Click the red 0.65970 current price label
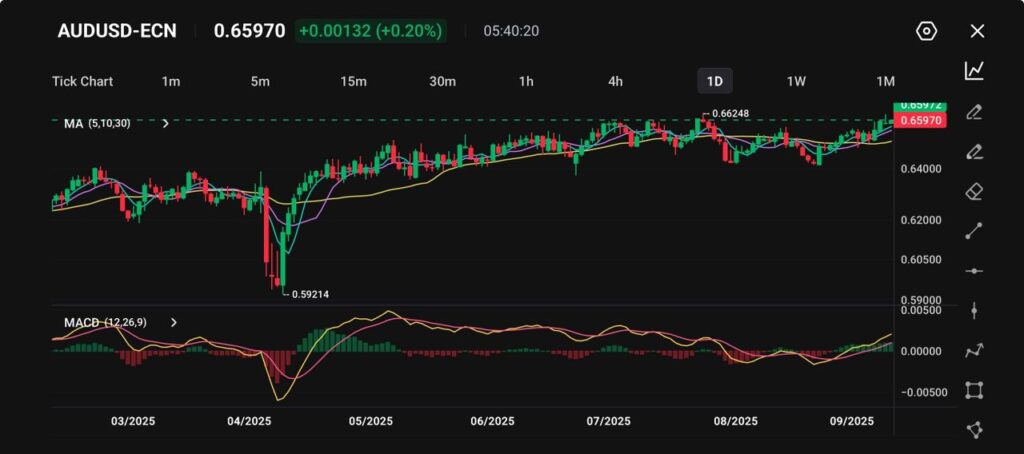The height and width of the screenshot is (454, 1024). 918,120
